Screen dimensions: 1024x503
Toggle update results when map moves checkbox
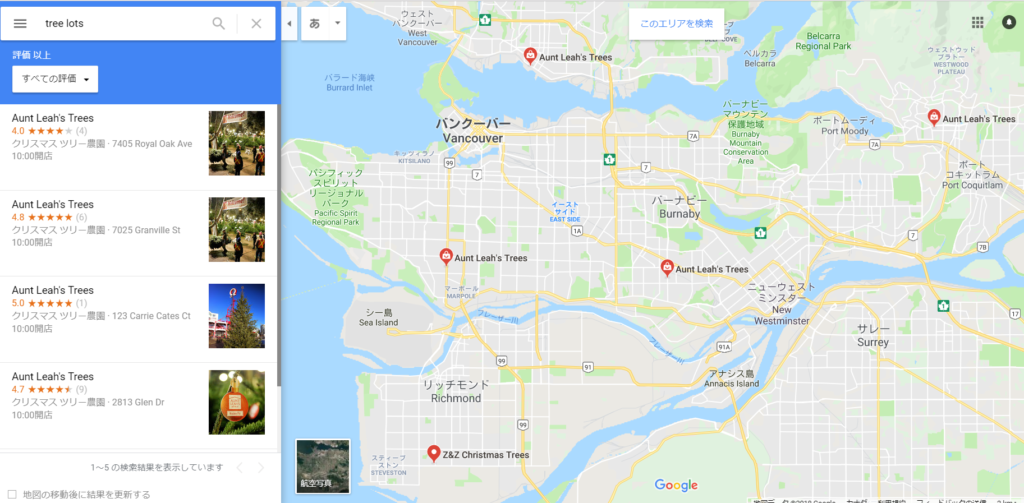pos(12,495)
